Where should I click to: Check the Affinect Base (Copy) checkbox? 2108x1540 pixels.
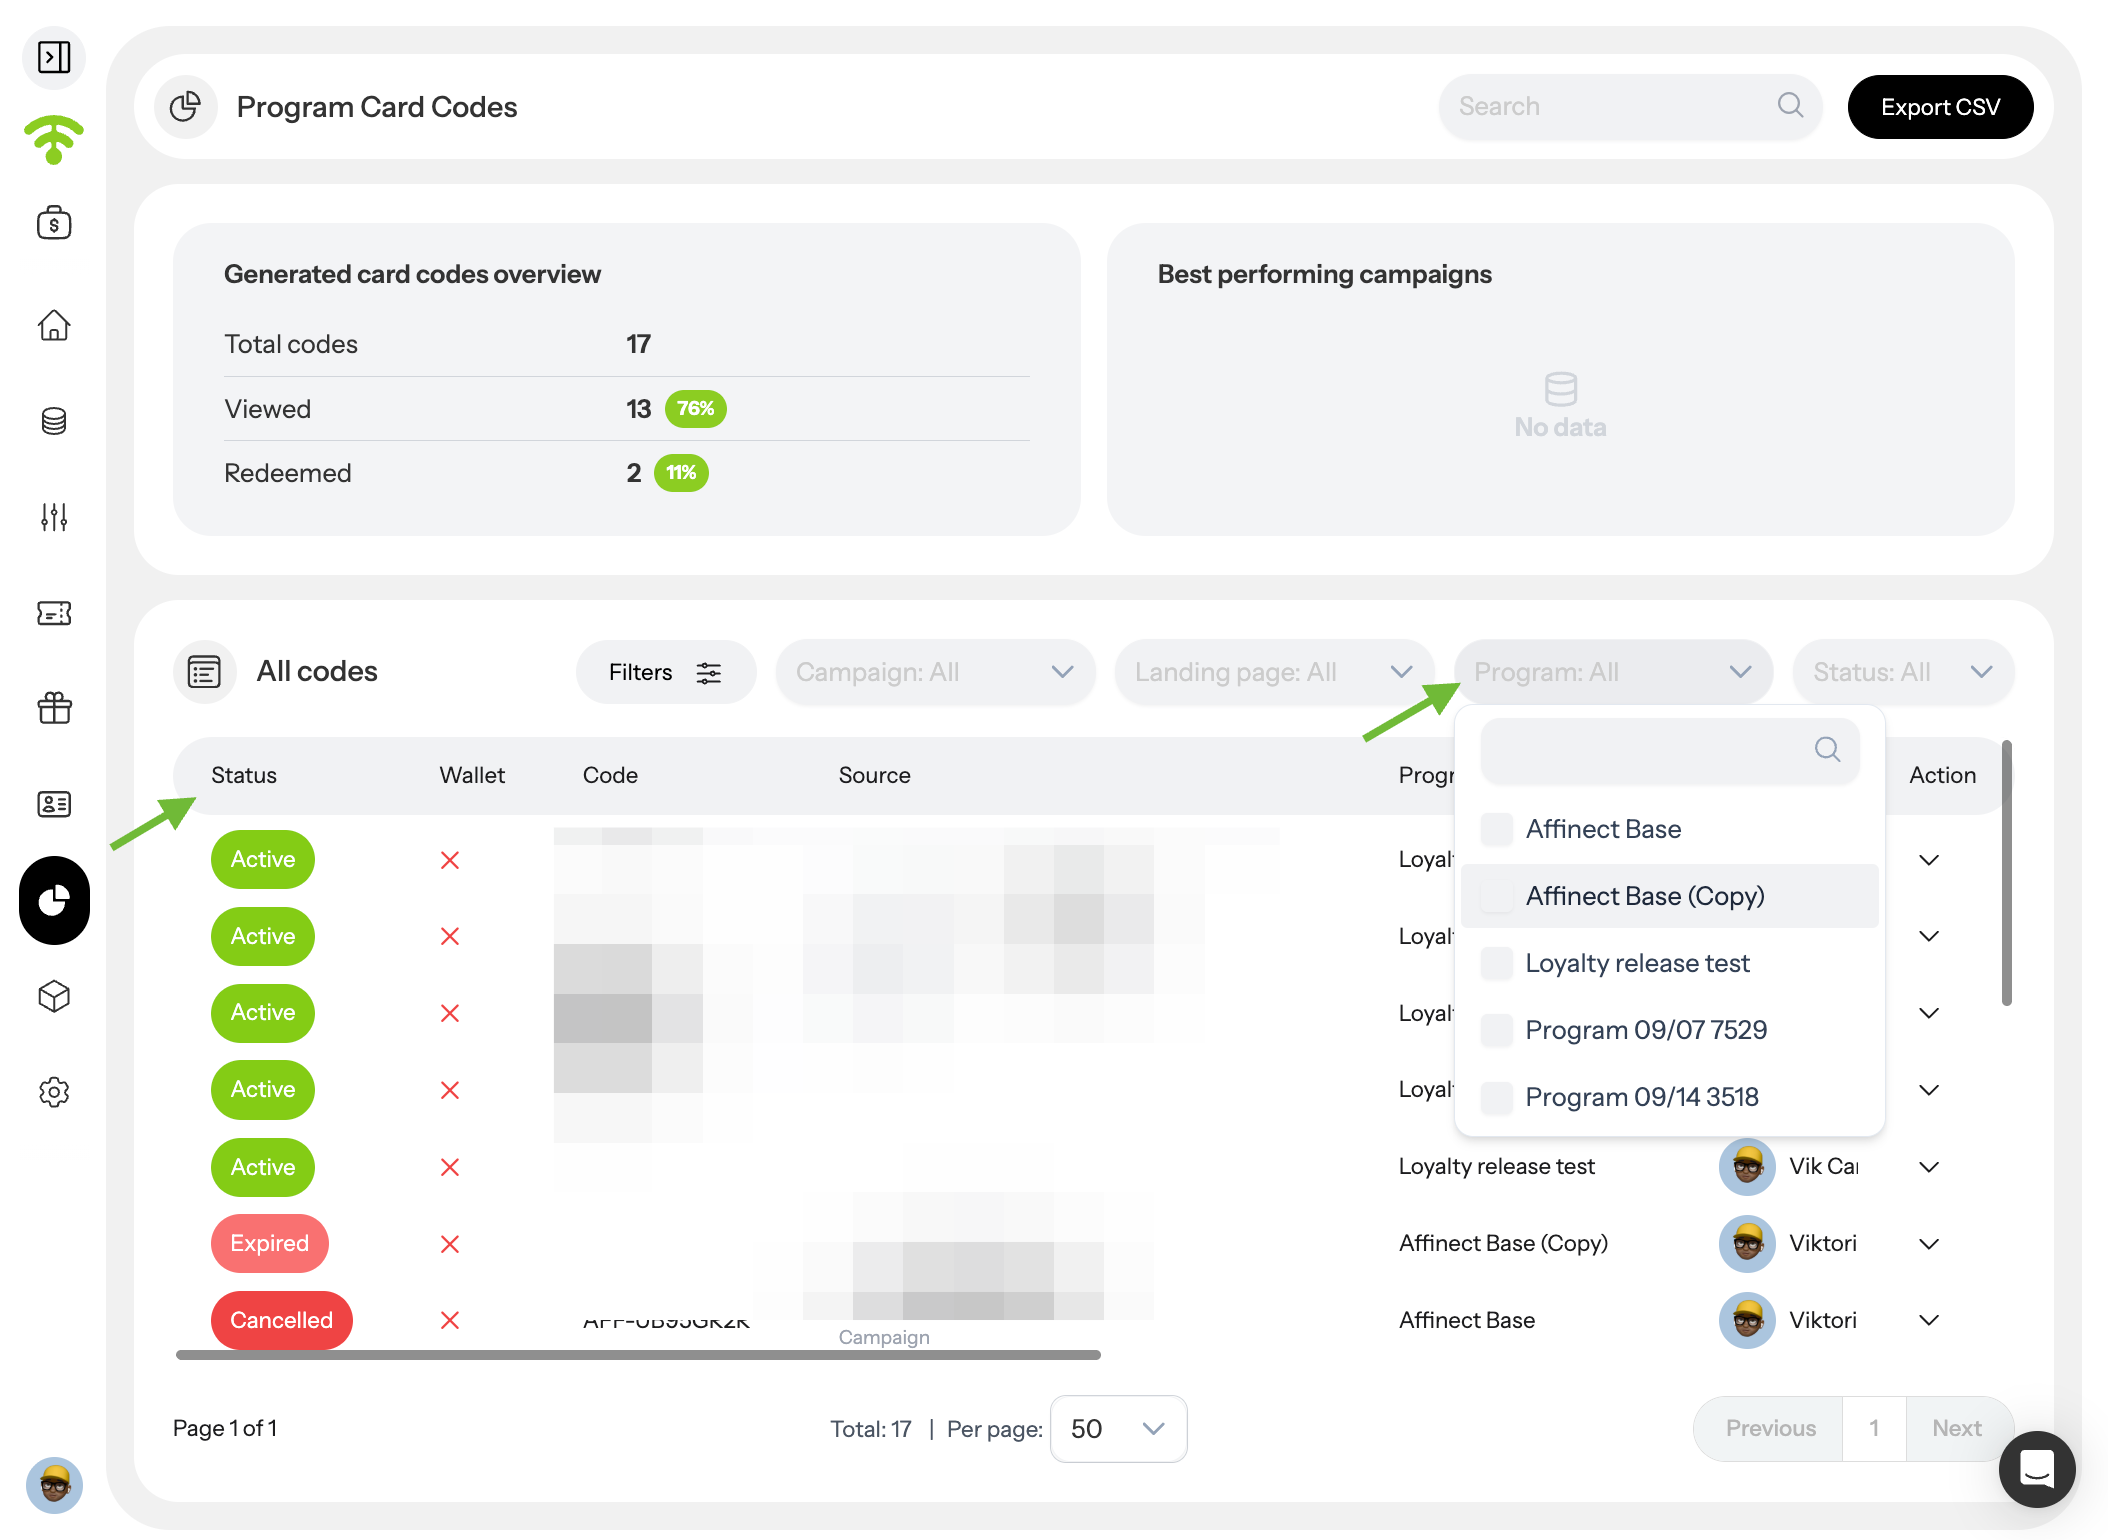click(1497, 896)
